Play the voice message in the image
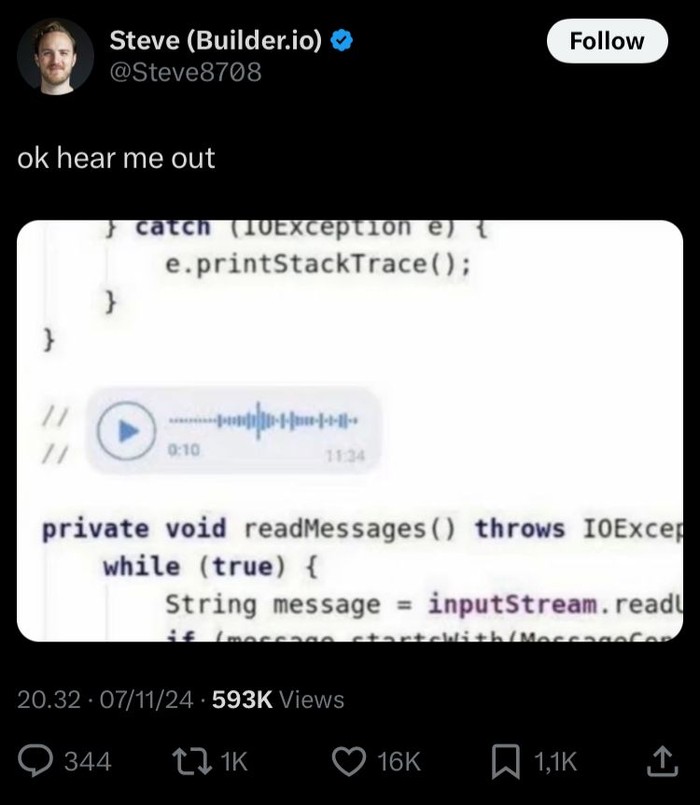Viewport: 700px width, 805px height. 126,431
